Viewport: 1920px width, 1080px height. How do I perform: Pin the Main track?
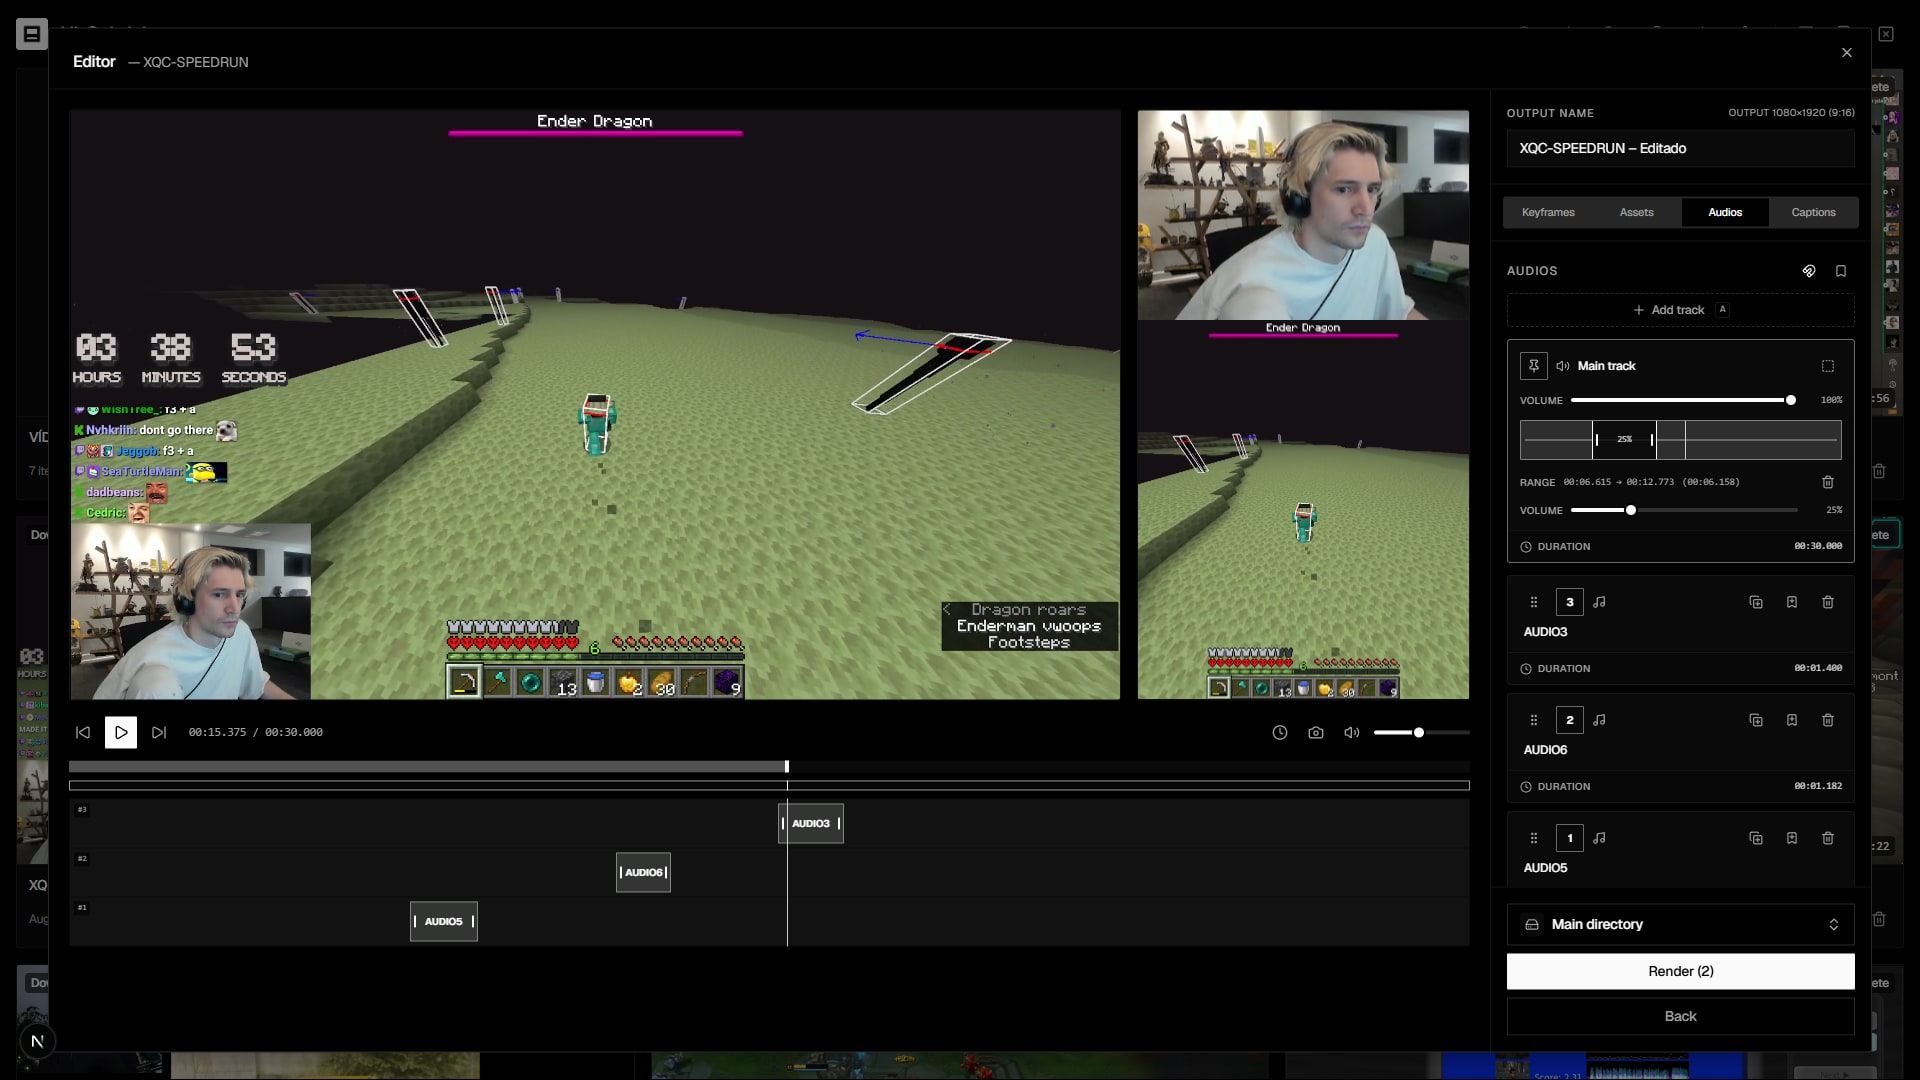pos(1534,366)
